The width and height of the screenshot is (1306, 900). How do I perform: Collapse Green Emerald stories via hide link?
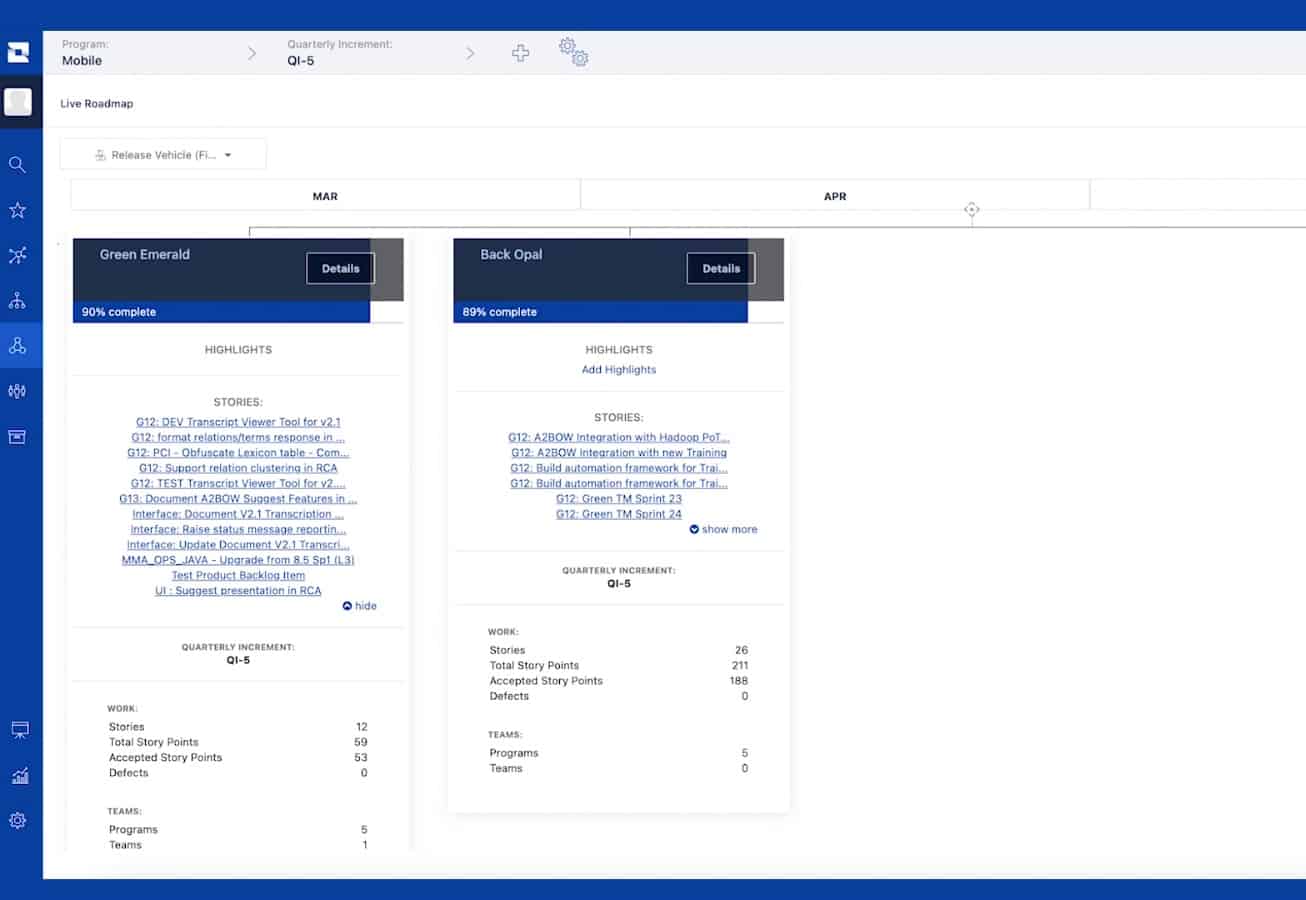point(359,605)
